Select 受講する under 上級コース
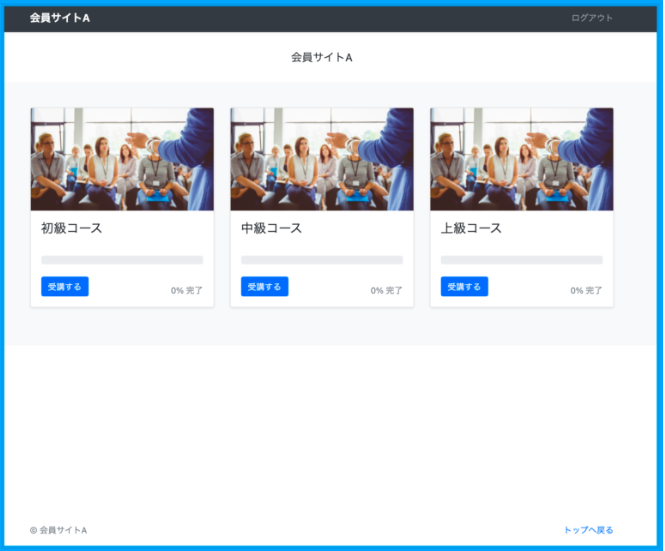 [464, 287]
